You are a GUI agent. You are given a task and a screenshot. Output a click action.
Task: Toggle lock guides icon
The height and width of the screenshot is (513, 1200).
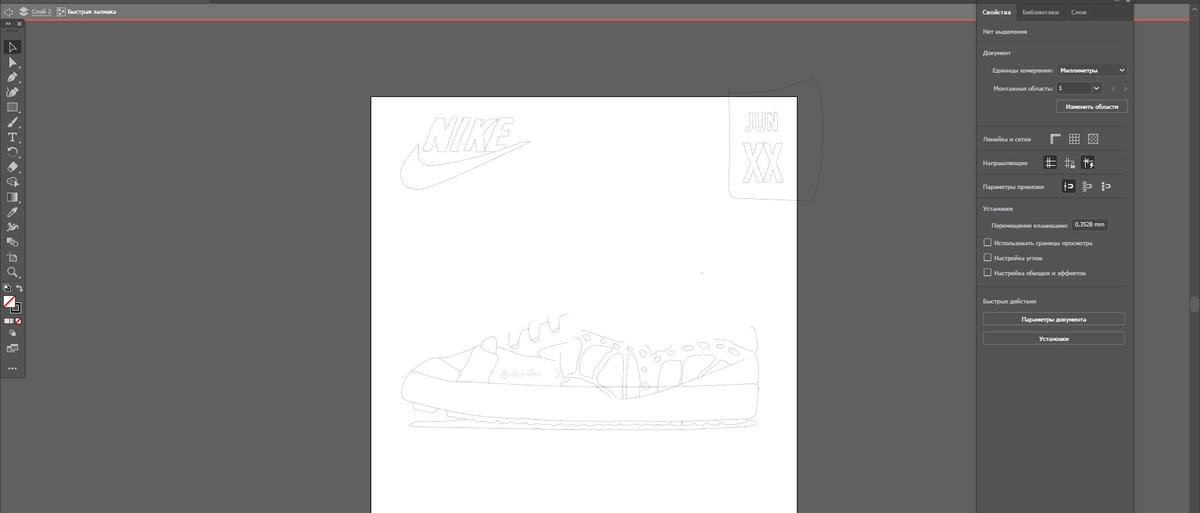[1070, 162]
